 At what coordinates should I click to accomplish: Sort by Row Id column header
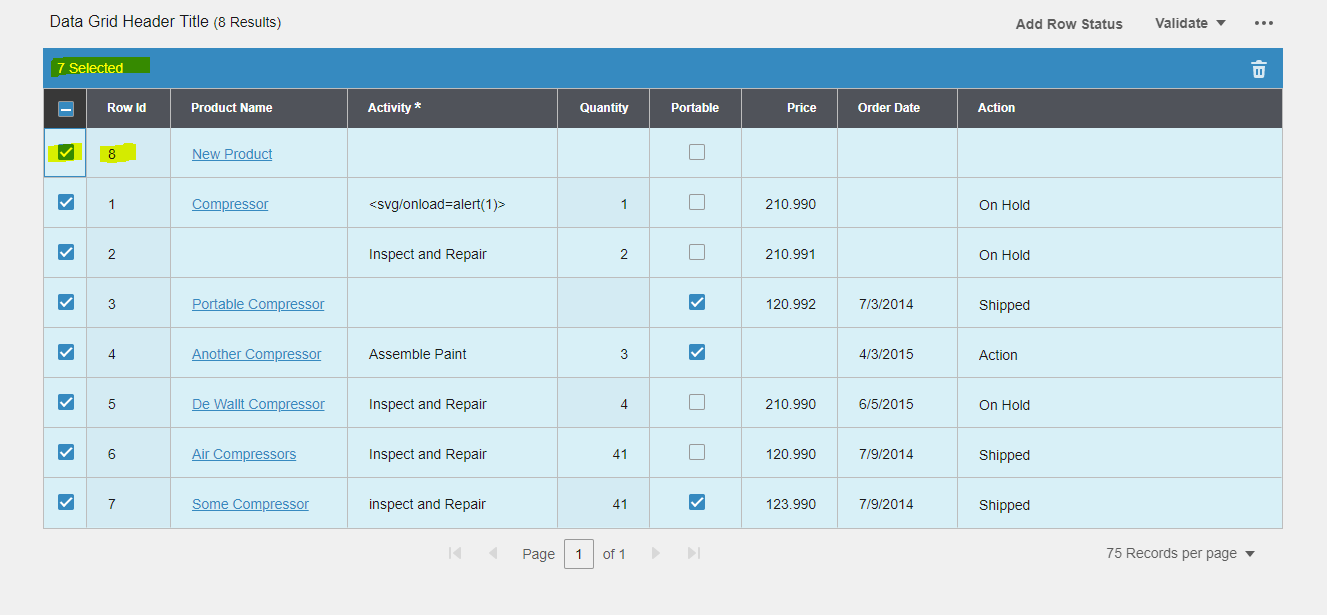click(127, 108)
